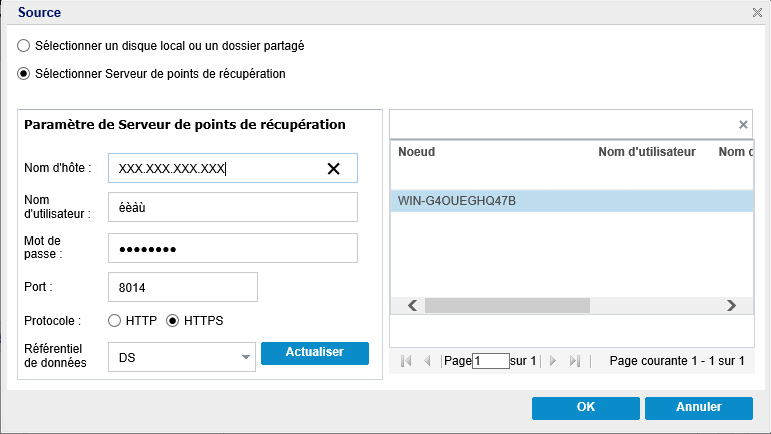Go to next page arrow

[553, 361]
